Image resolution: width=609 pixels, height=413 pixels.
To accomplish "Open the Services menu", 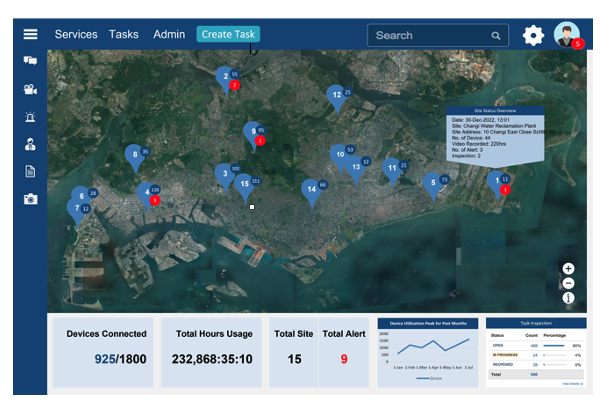I will [x=76, y=34].
